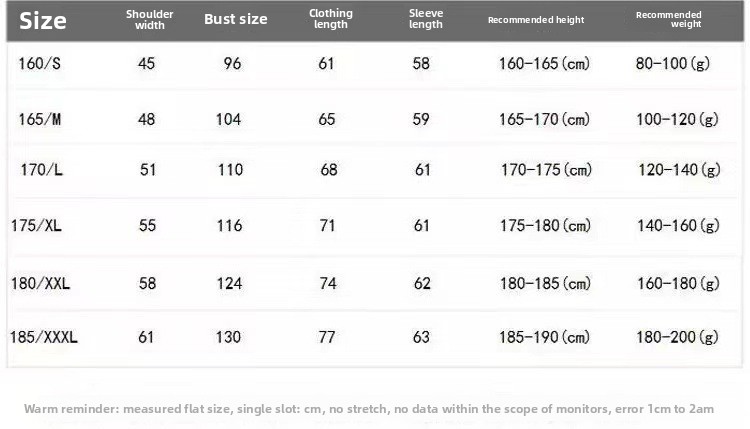Click the "Recommended height" column header
This screenshot has width=750, height=429.
point(536,20)
